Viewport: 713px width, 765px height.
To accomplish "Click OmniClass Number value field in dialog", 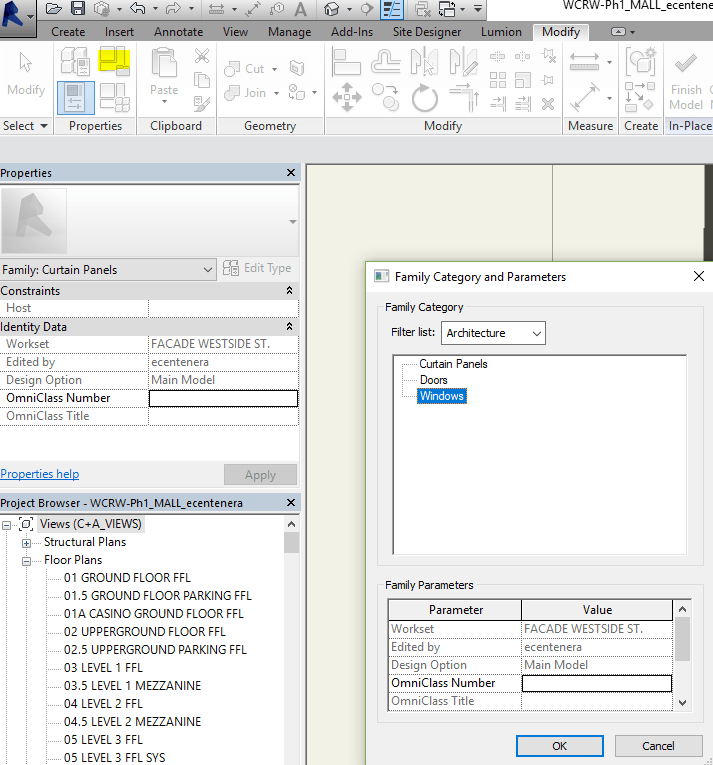I will click(x=597, y=683).
